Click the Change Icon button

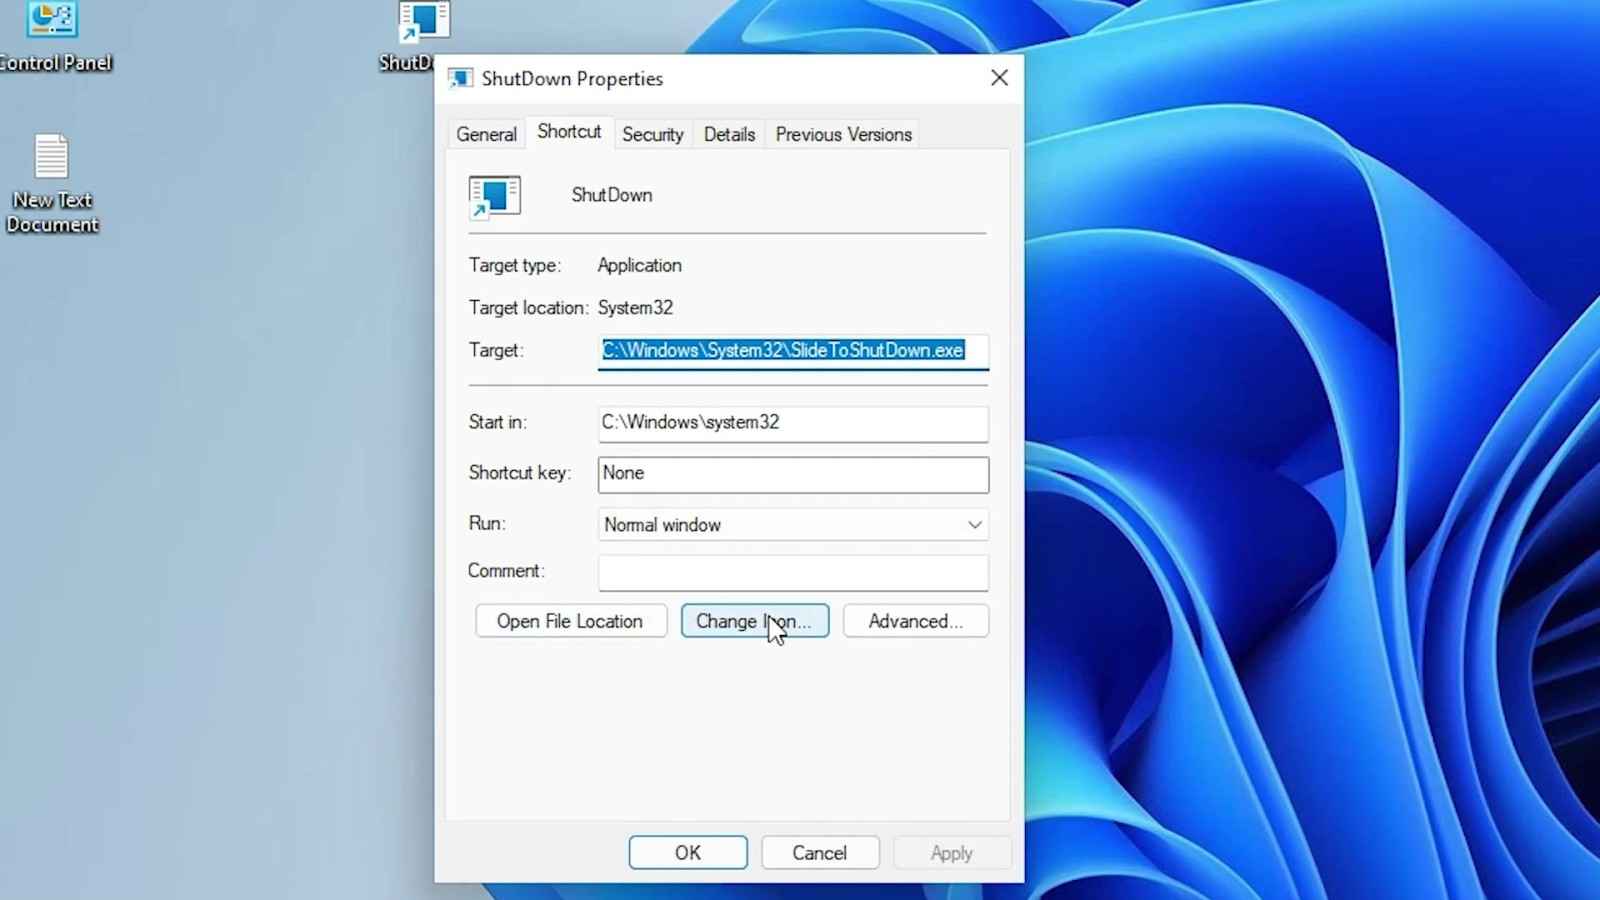pos(754,621)
